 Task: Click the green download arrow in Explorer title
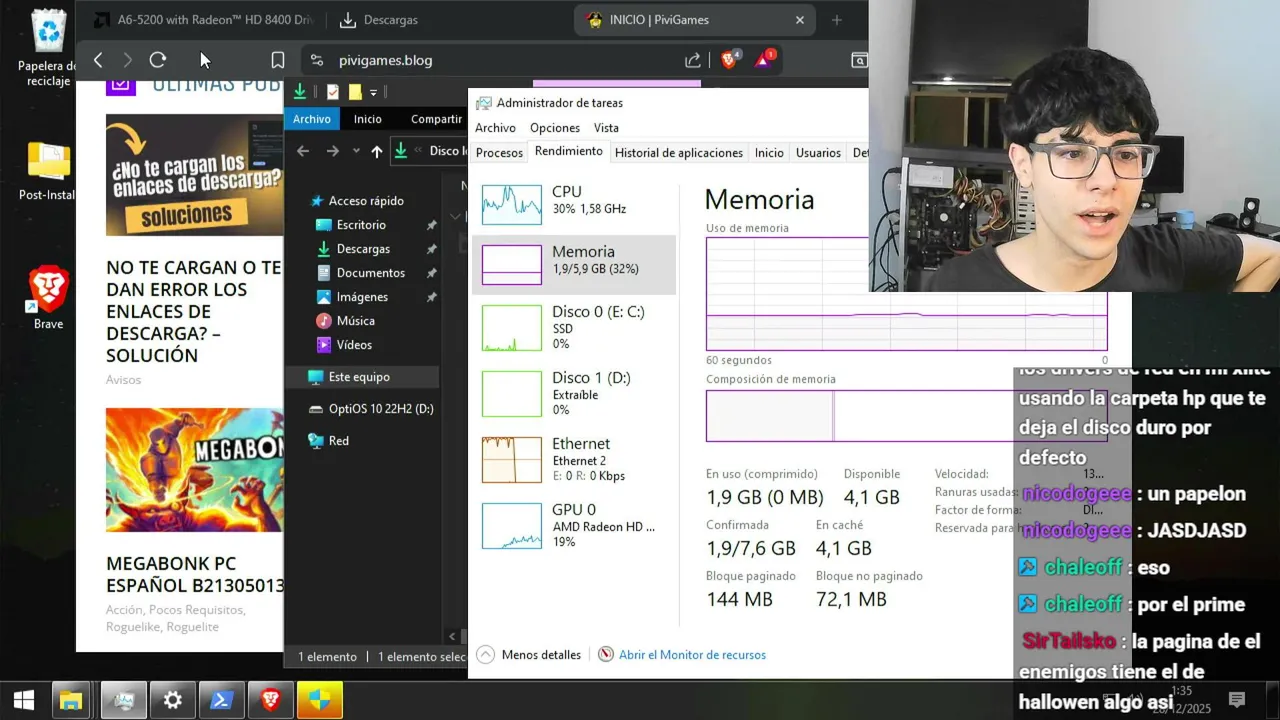(299, 92)
